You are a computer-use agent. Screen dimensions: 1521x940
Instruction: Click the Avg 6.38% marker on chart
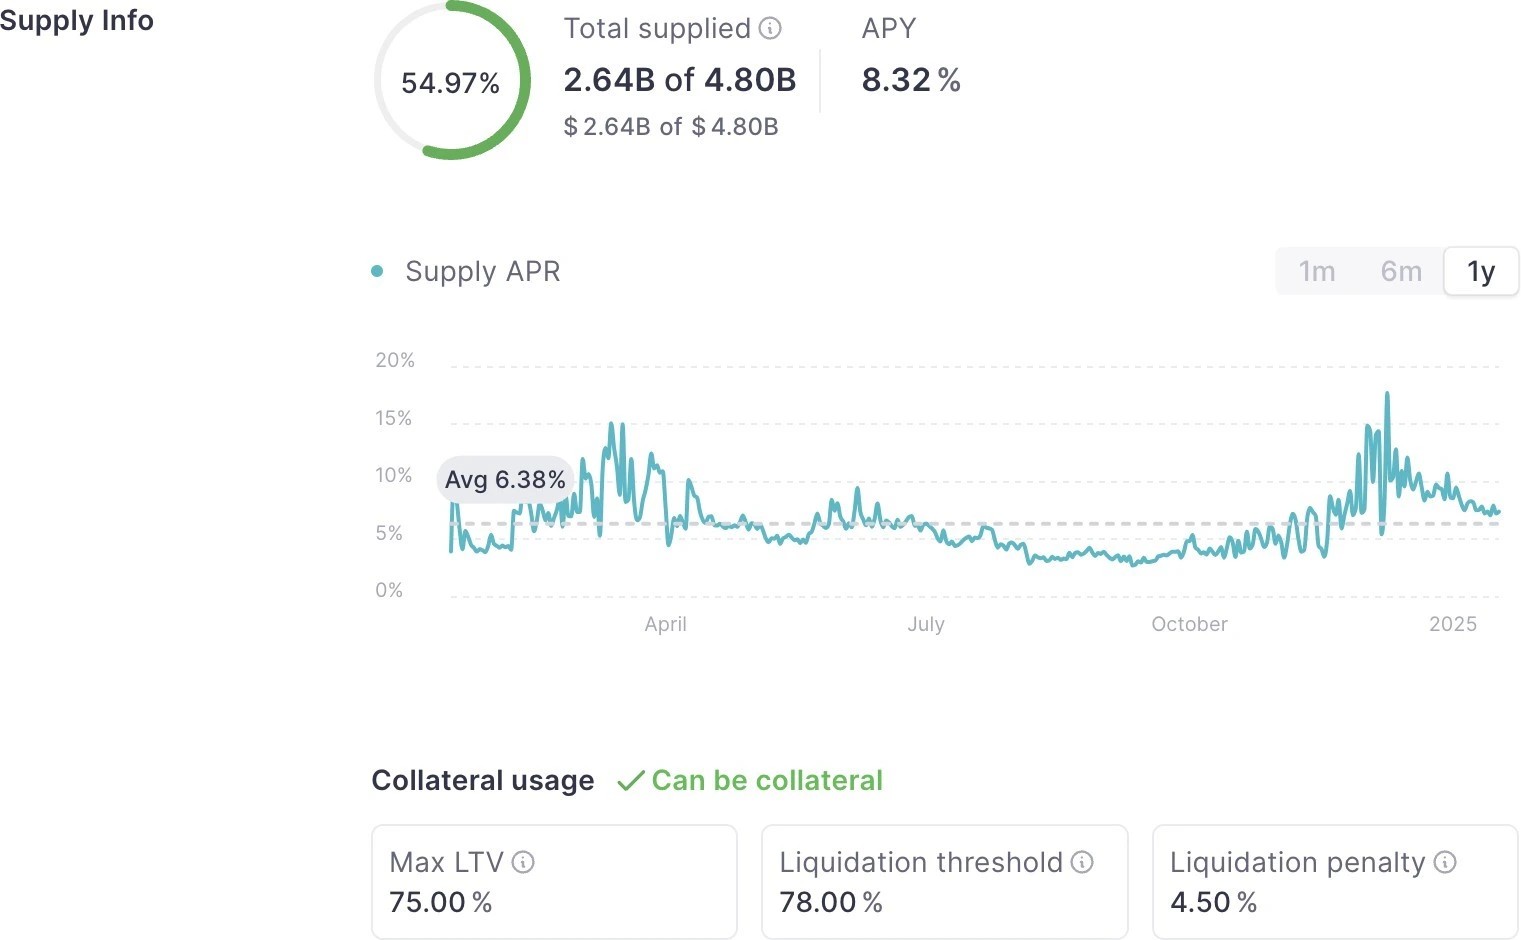click(x=504, y=480)
